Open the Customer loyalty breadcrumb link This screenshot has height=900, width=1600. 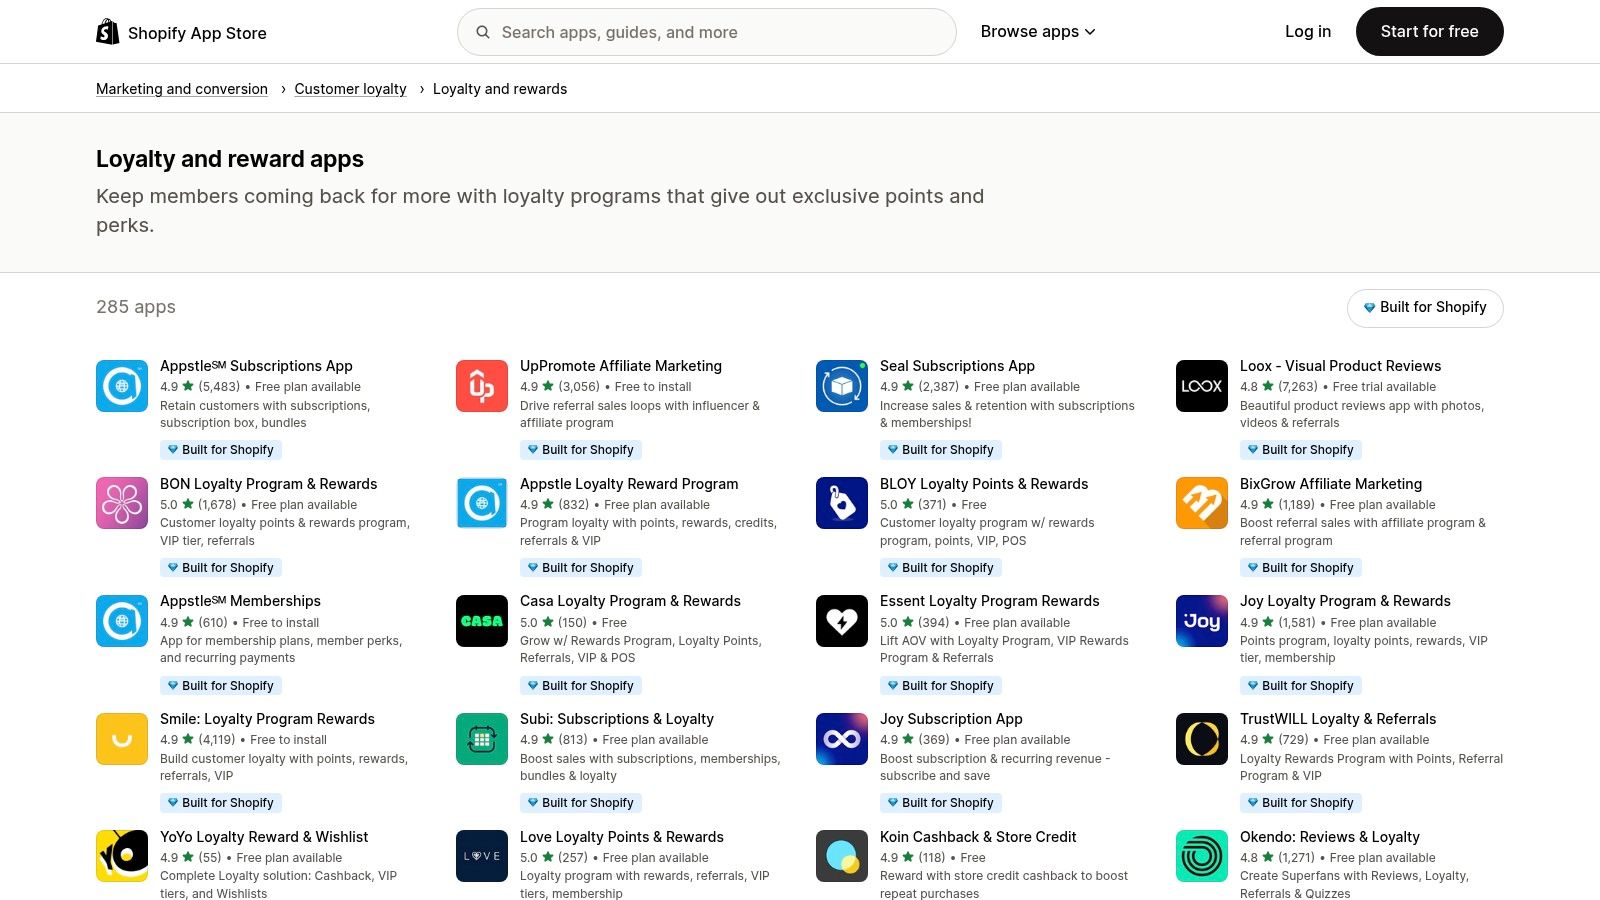[350, 88]
